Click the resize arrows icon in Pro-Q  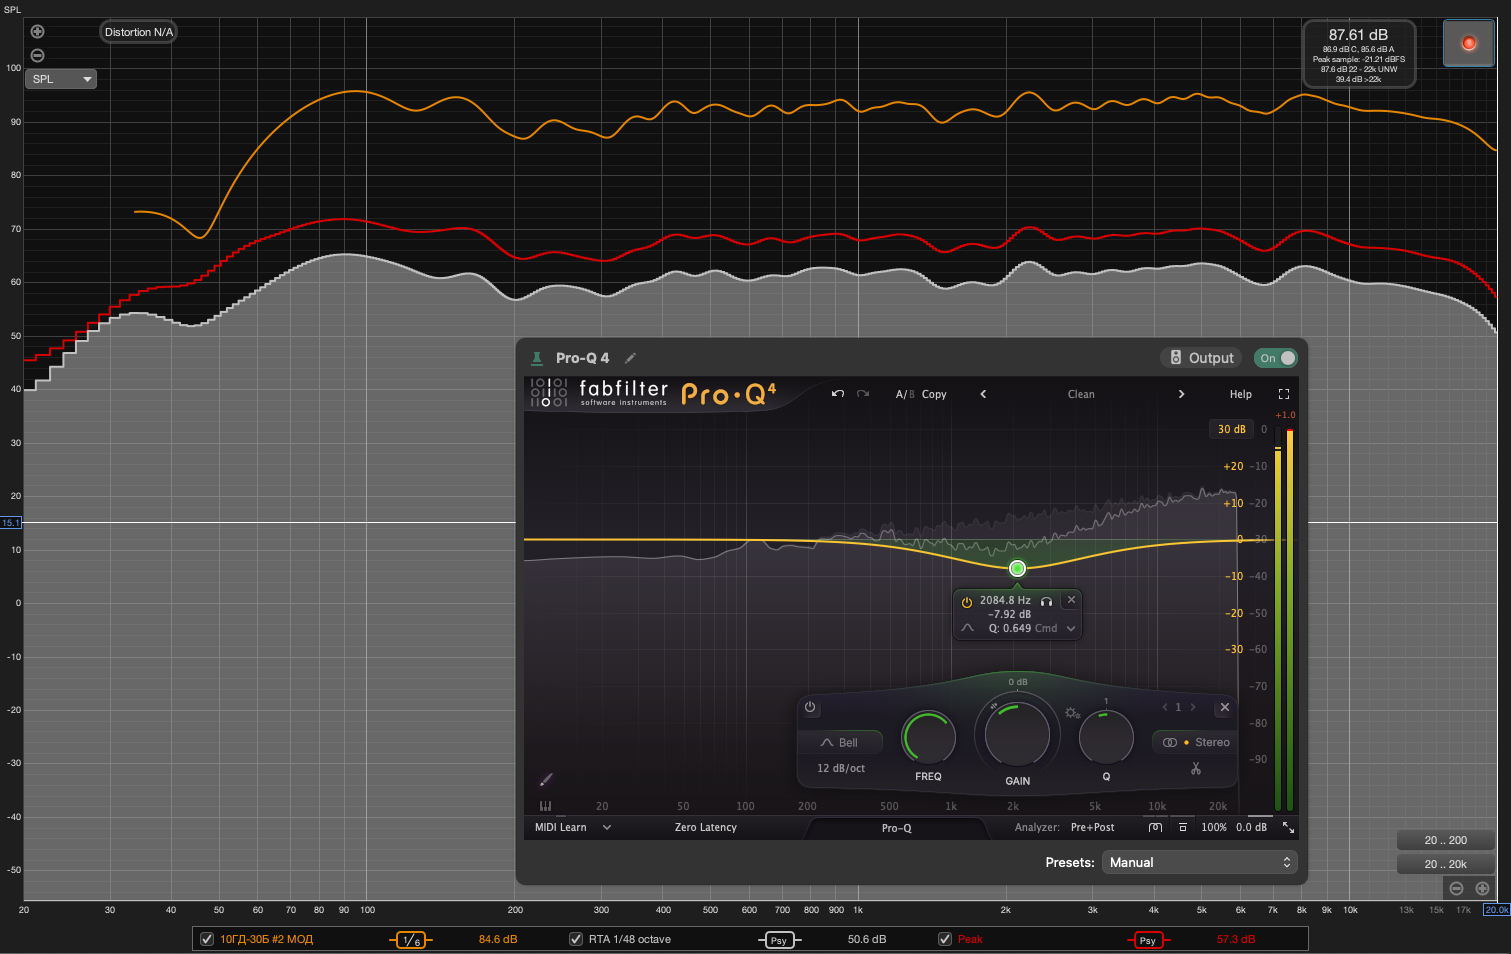point(1288,827)
